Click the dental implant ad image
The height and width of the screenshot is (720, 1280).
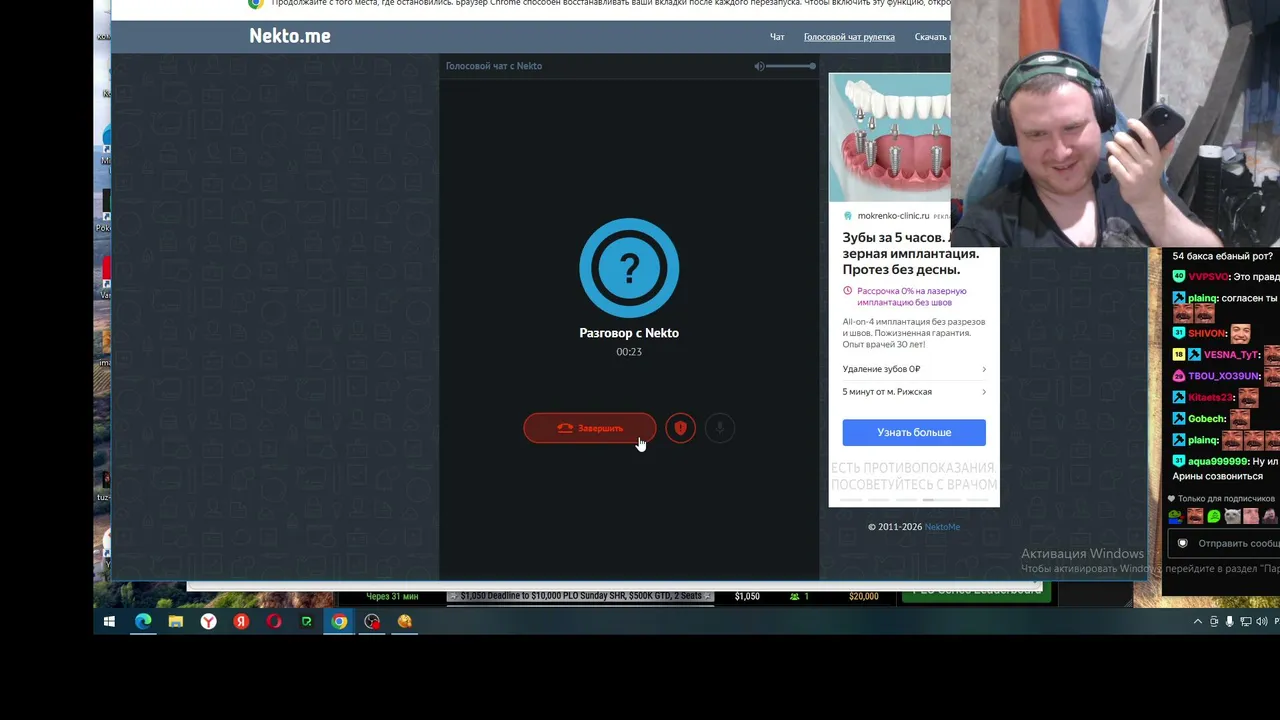tap(890, 138)
